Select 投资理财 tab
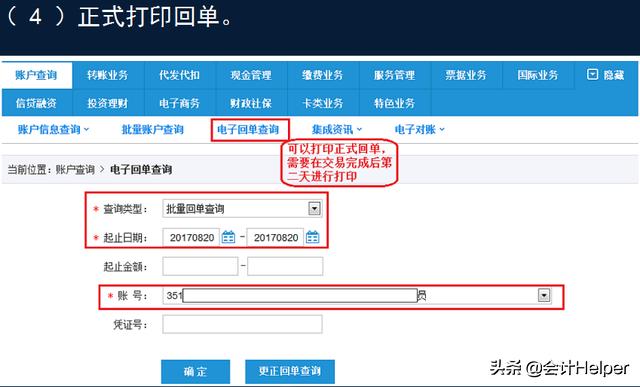 tap(108, 103)
